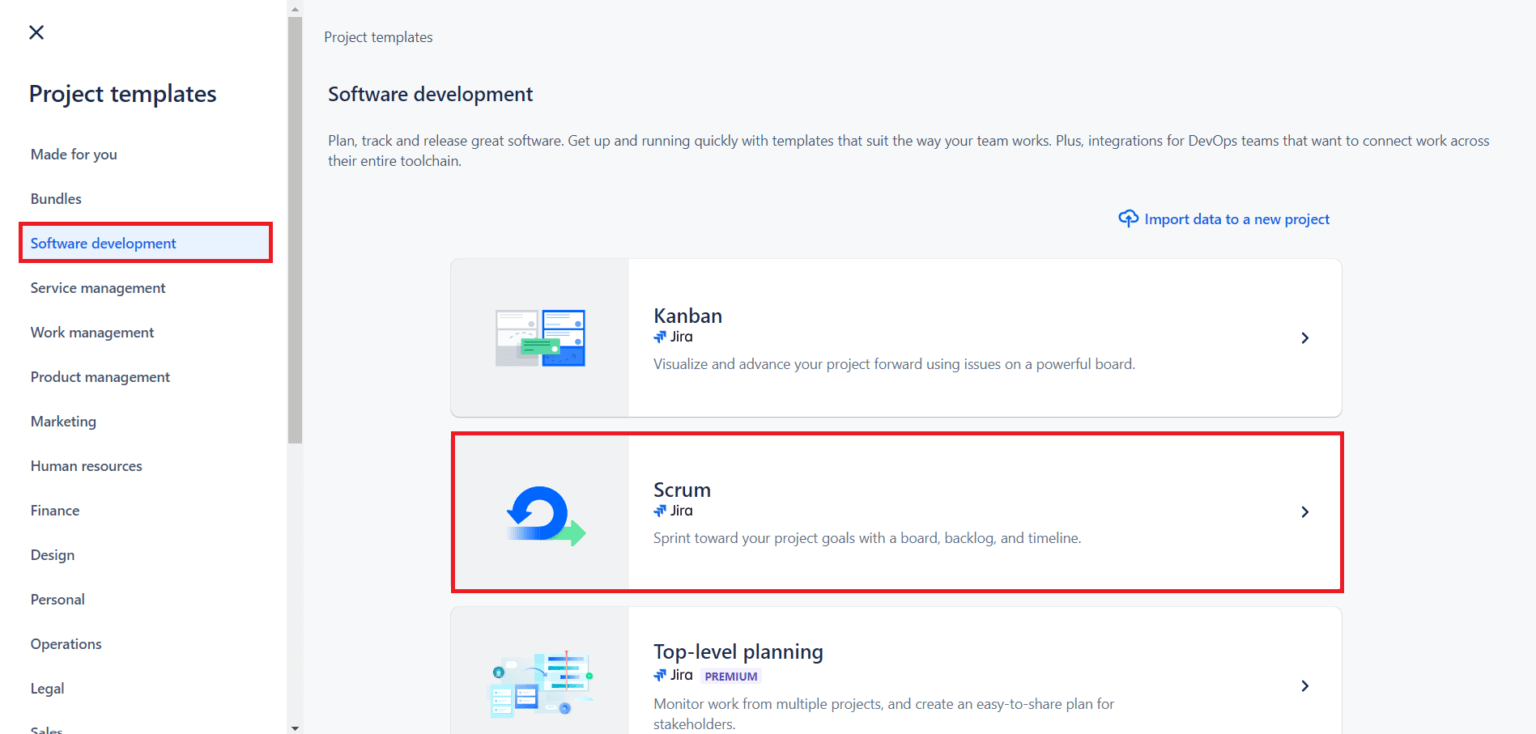Click Import data to a new project
Screen dimensions: 1536x734
coord(1237,219)
